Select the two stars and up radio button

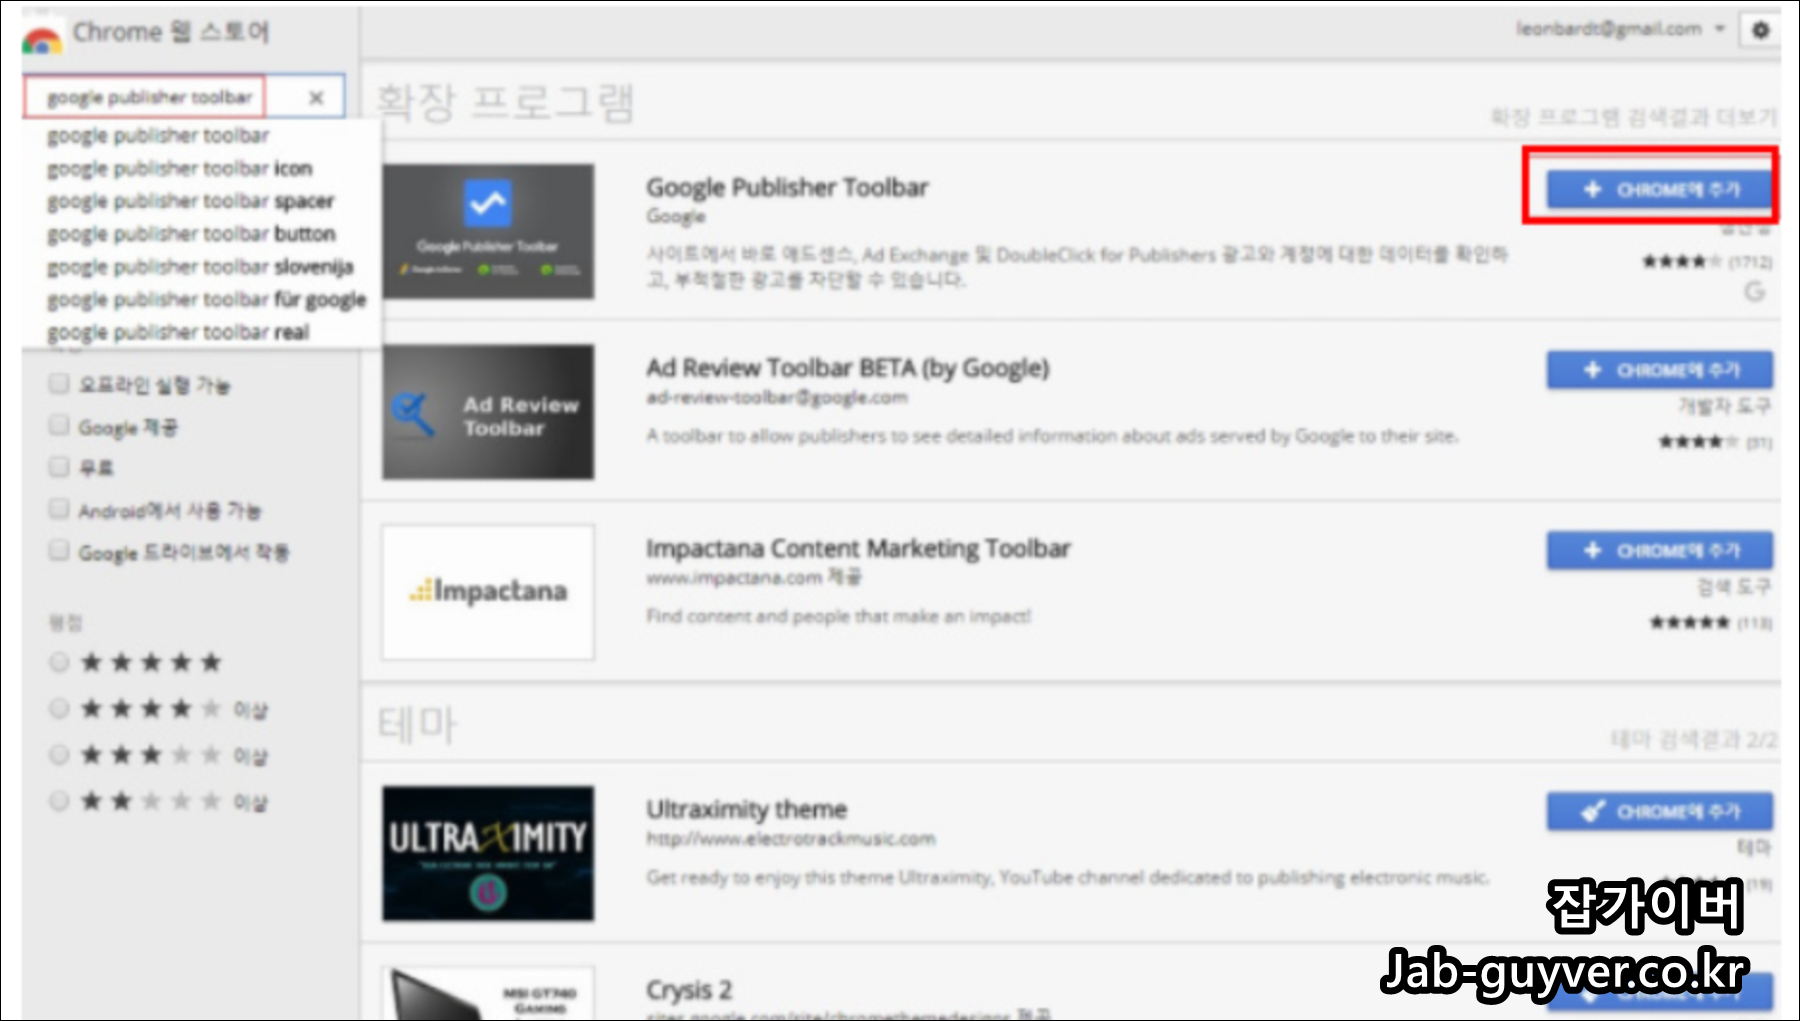(x=59, y=801)
